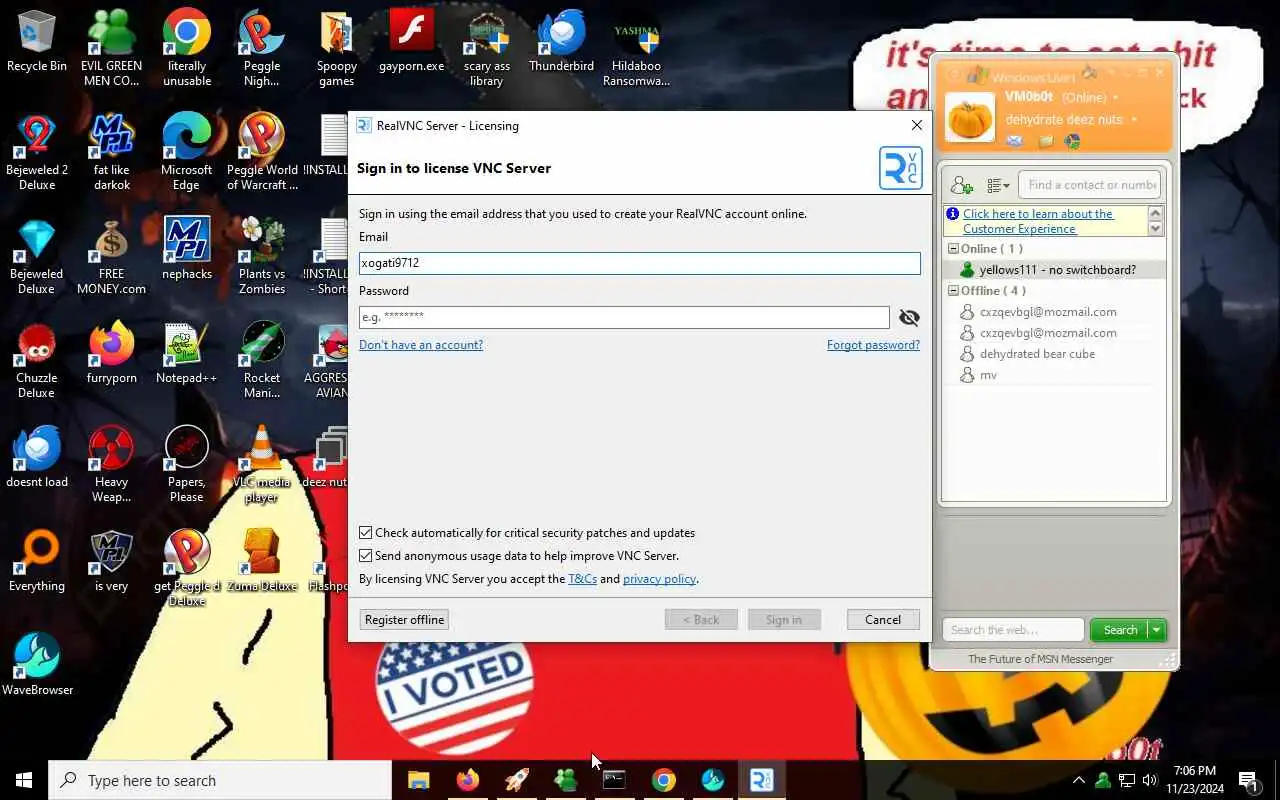Click the Customer Experience info link
The image size is (1280, 800).
click(x=1038, y=221)
